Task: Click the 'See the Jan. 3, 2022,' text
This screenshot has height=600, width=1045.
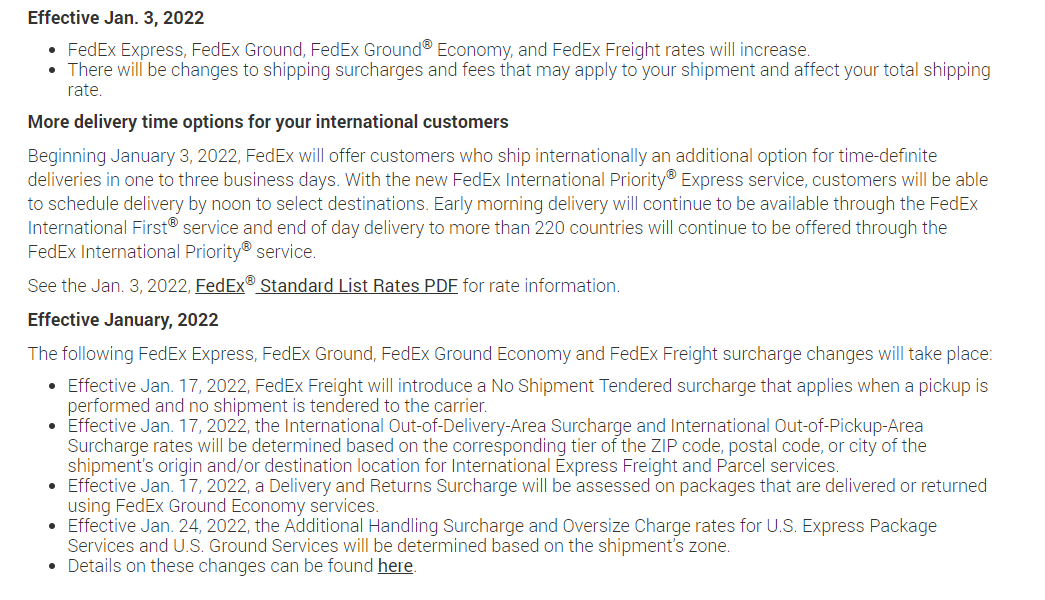Action: point(109,286)
